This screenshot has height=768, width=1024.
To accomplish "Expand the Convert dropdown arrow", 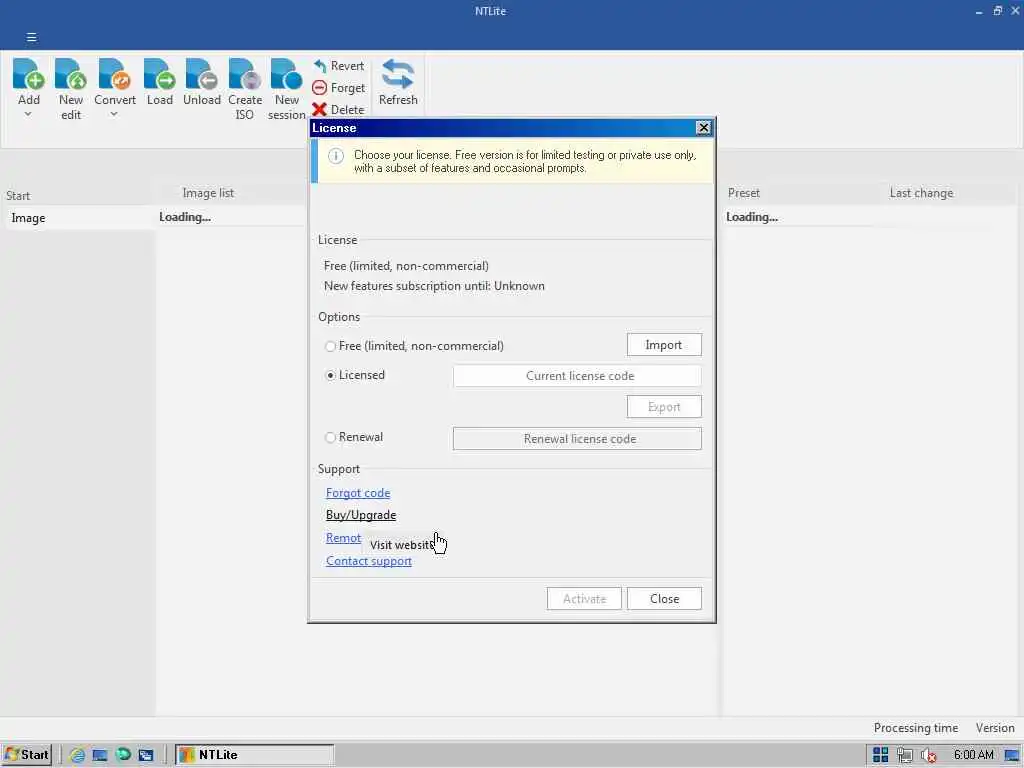I will [x=114, y=115].
